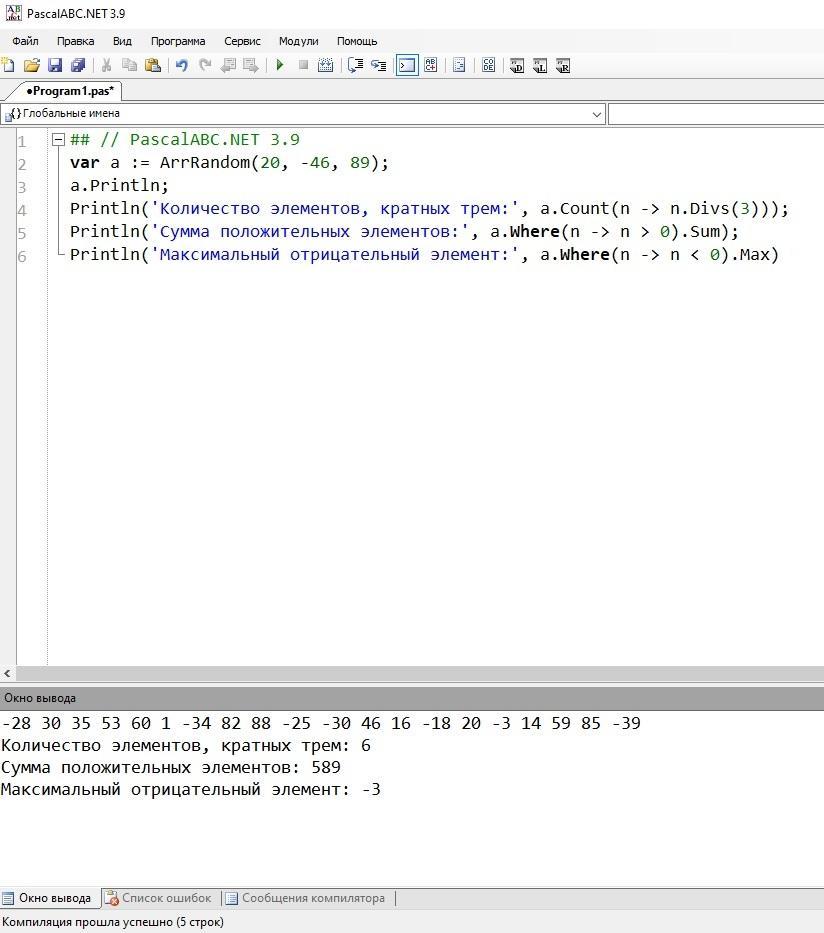Click the ABC C+ toolbar icon
The width and height of the screenshot is (824, 933).
pyautogui.click(x=431, y=65)
